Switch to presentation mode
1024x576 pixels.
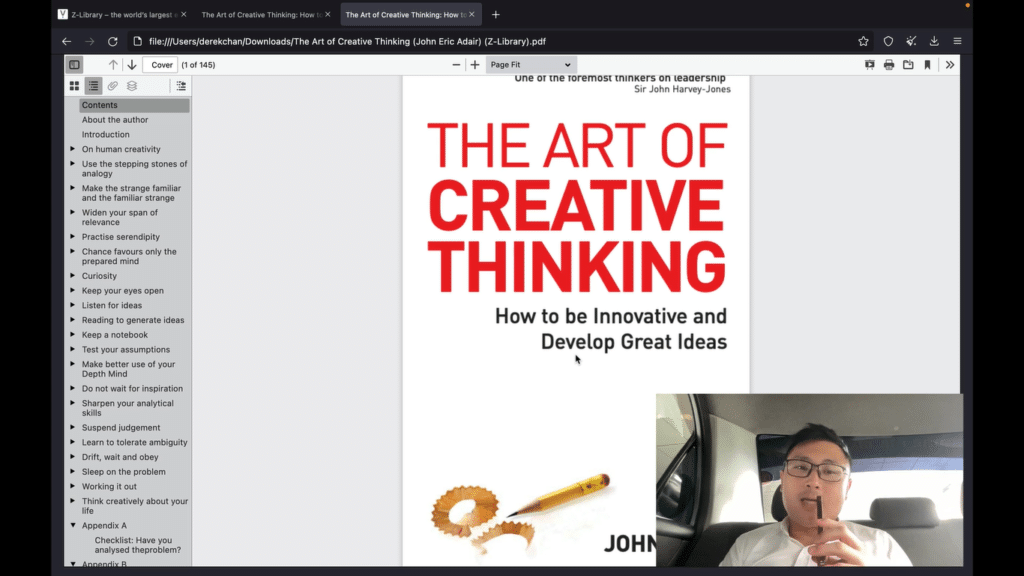point(869,65)
